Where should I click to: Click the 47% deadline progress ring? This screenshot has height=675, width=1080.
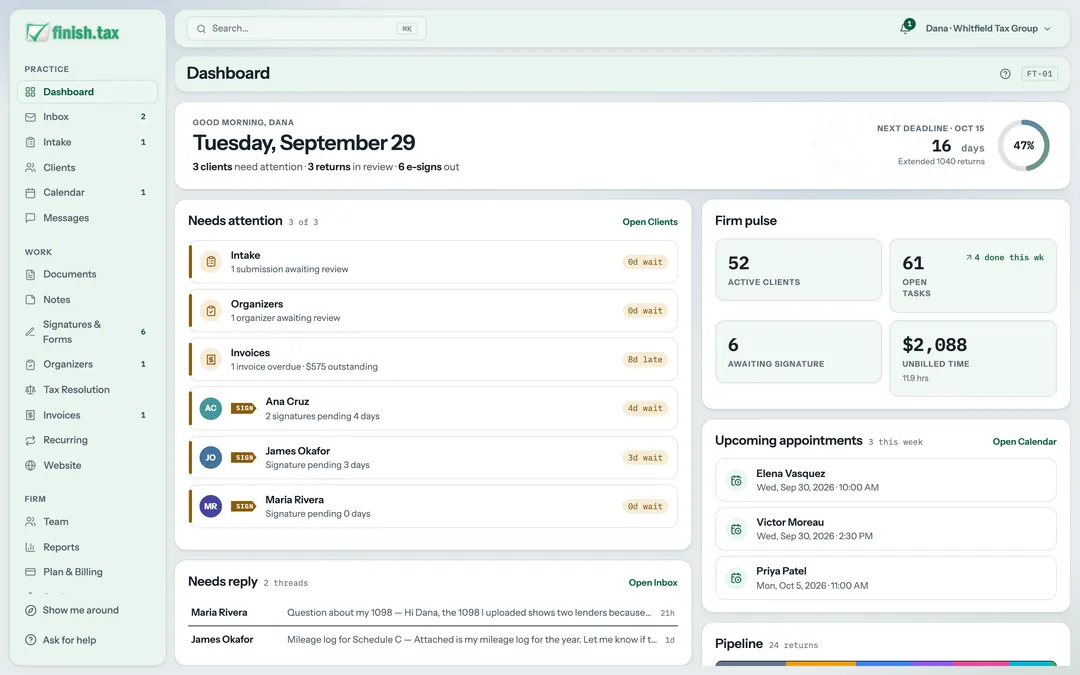[1024, 145]
